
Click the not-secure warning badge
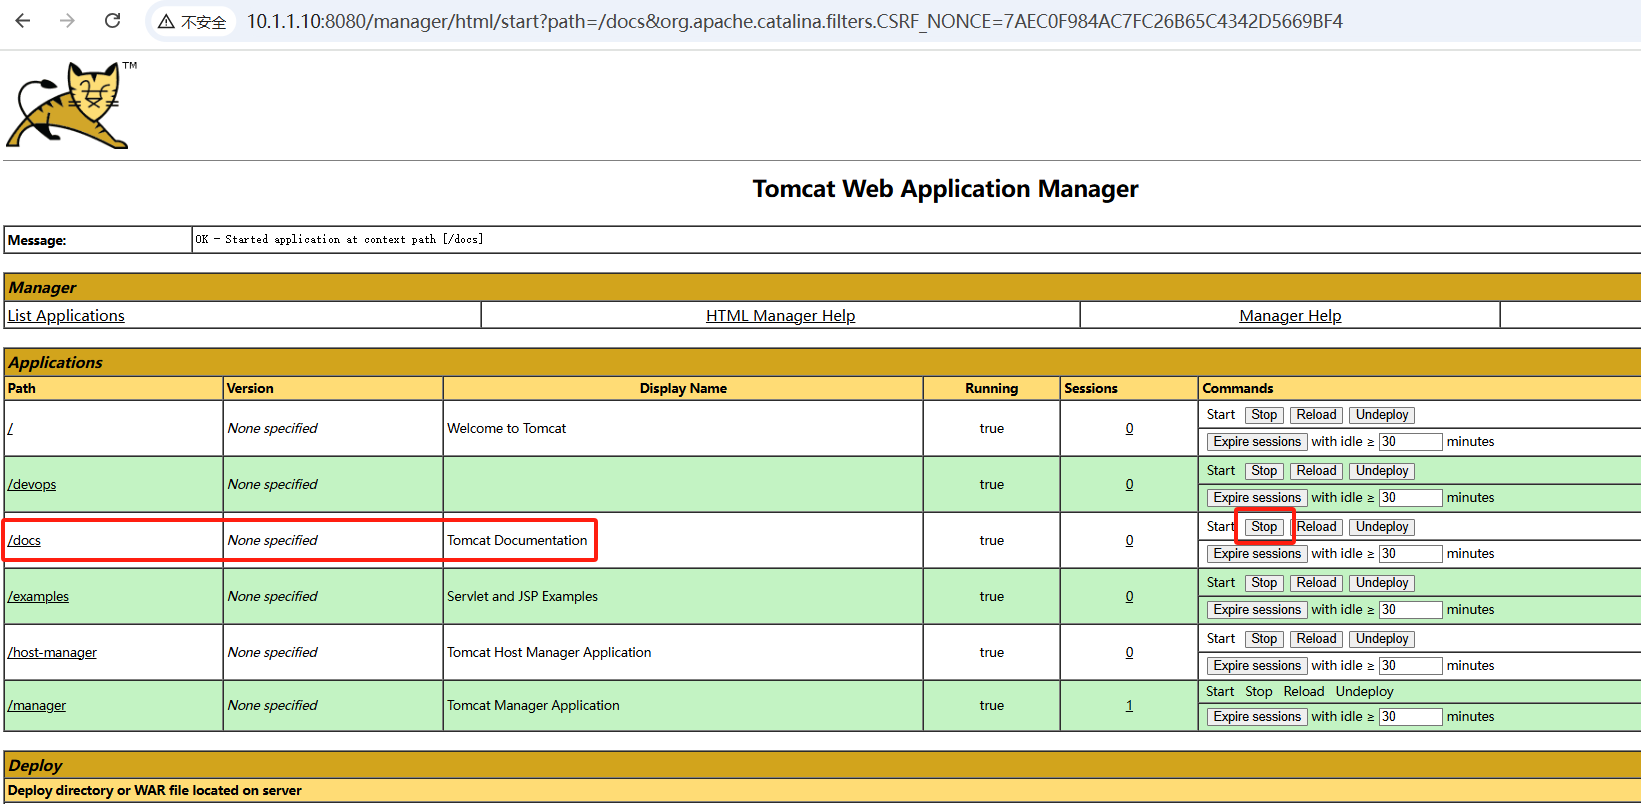tap(192, 22)
